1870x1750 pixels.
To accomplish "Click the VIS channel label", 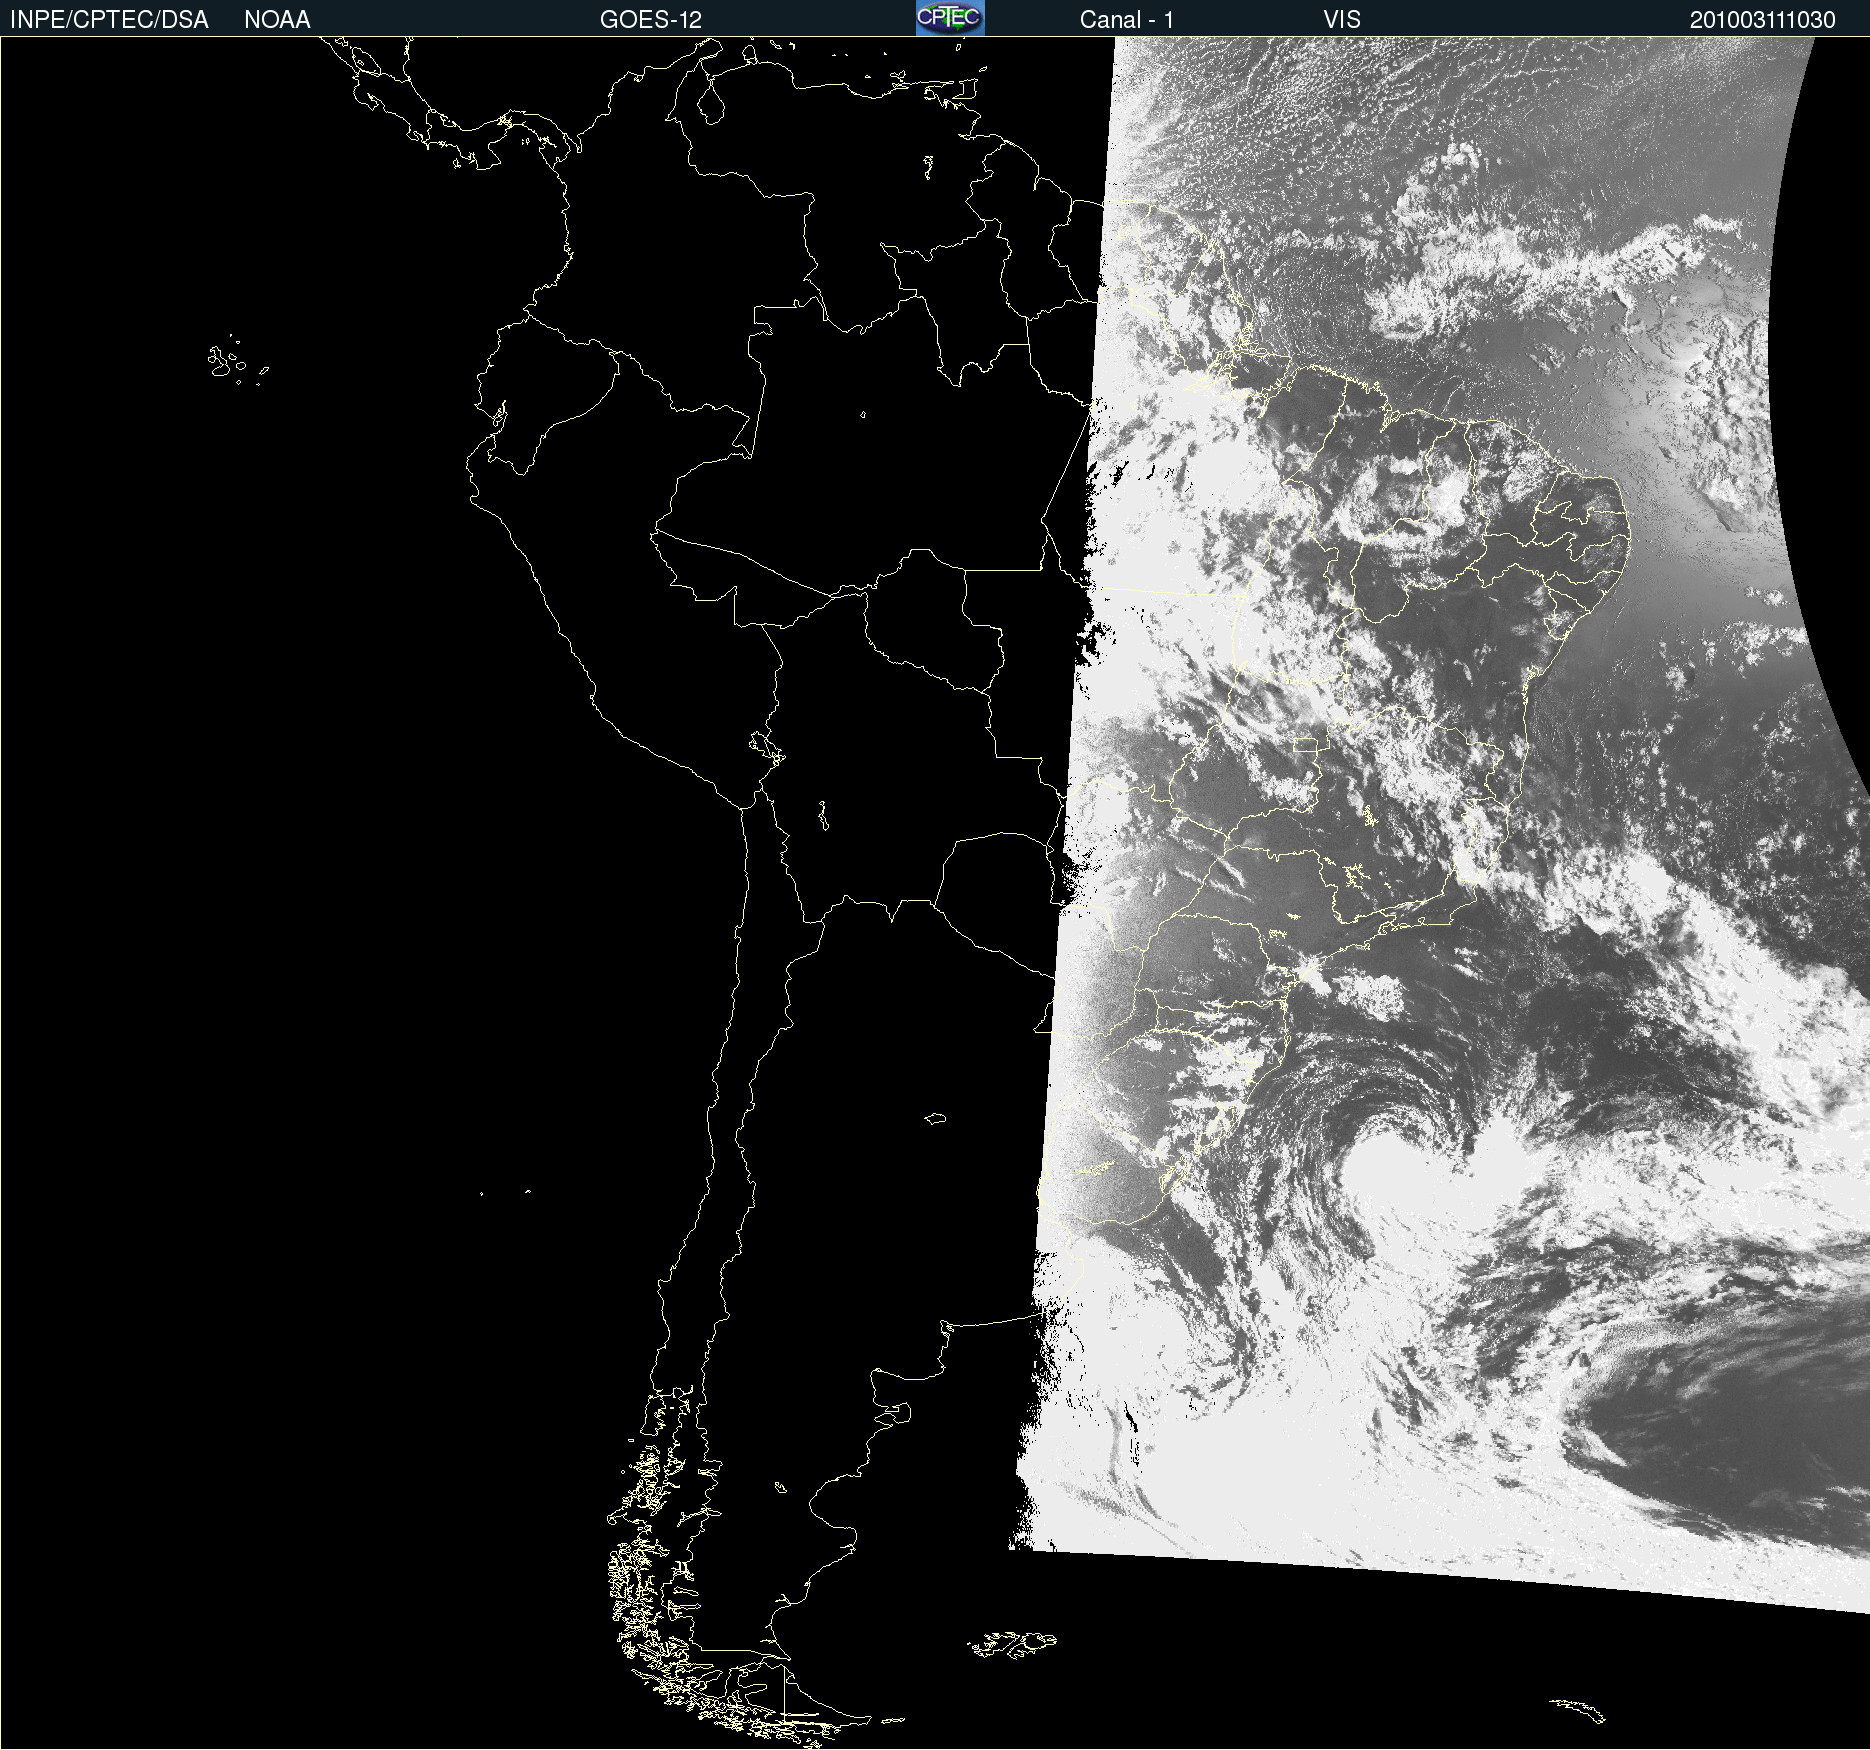I will click(x=1342, y=19).
